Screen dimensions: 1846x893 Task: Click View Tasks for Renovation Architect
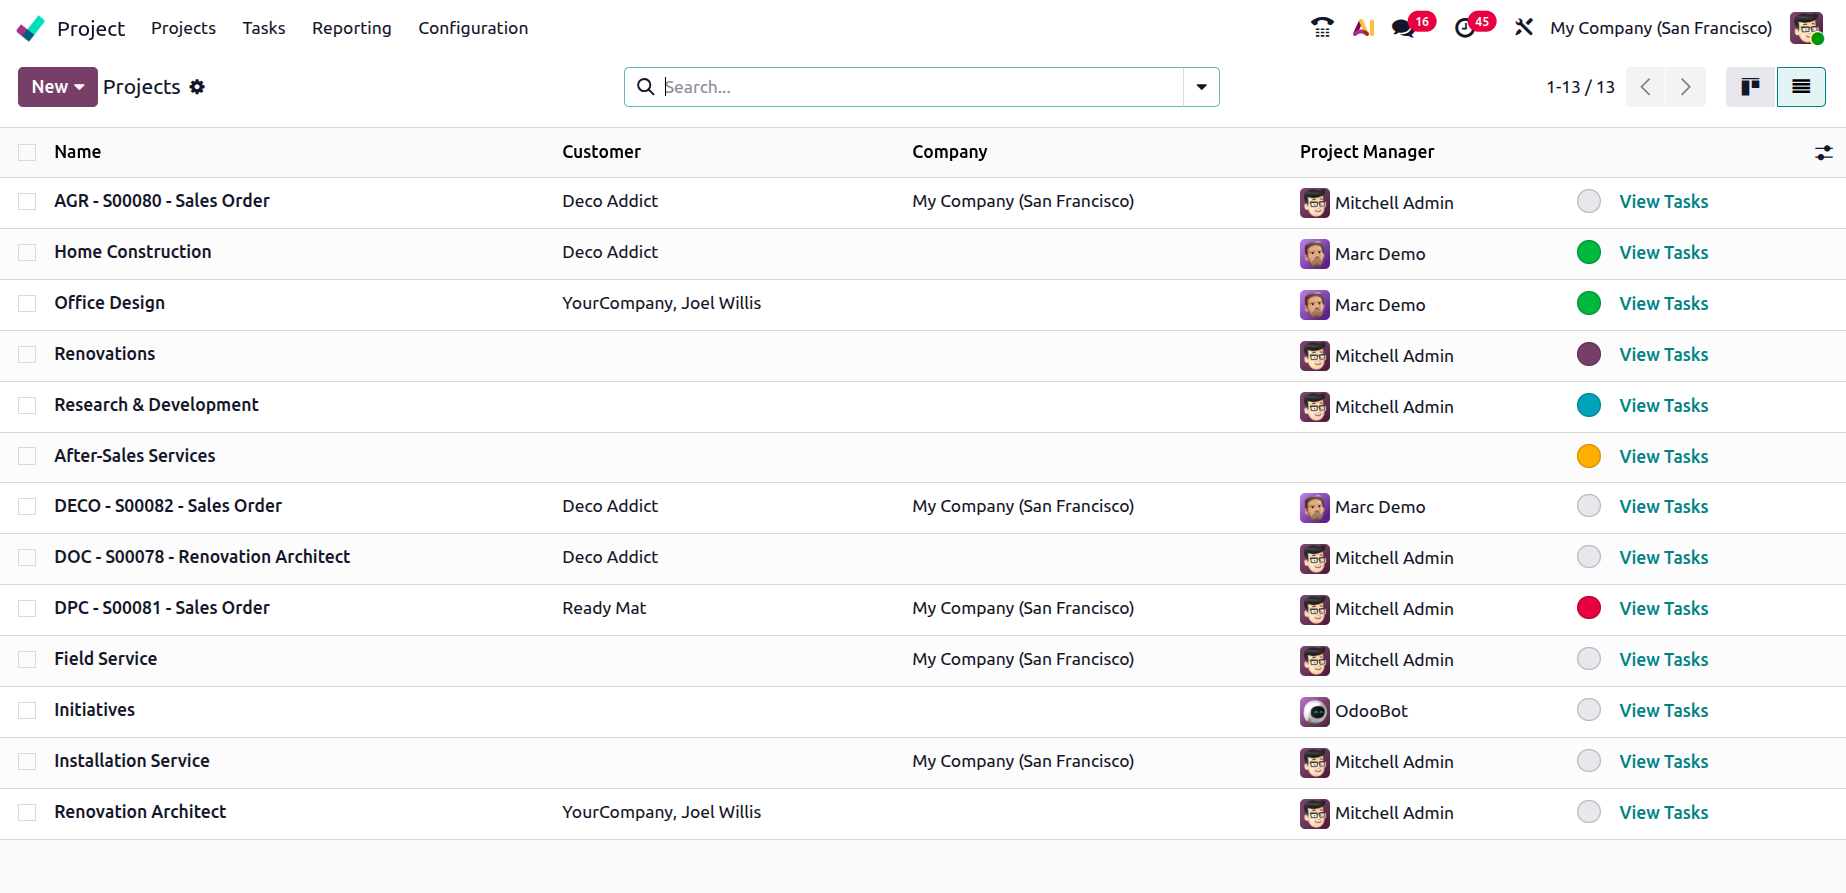pyautogui.click(x=1663, y=813)
